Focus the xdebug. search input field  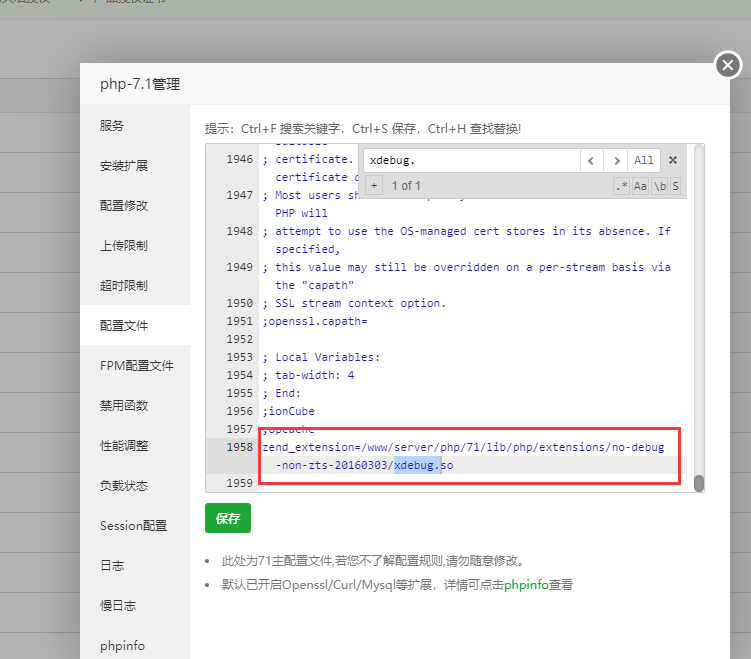(x=472, y=160)
